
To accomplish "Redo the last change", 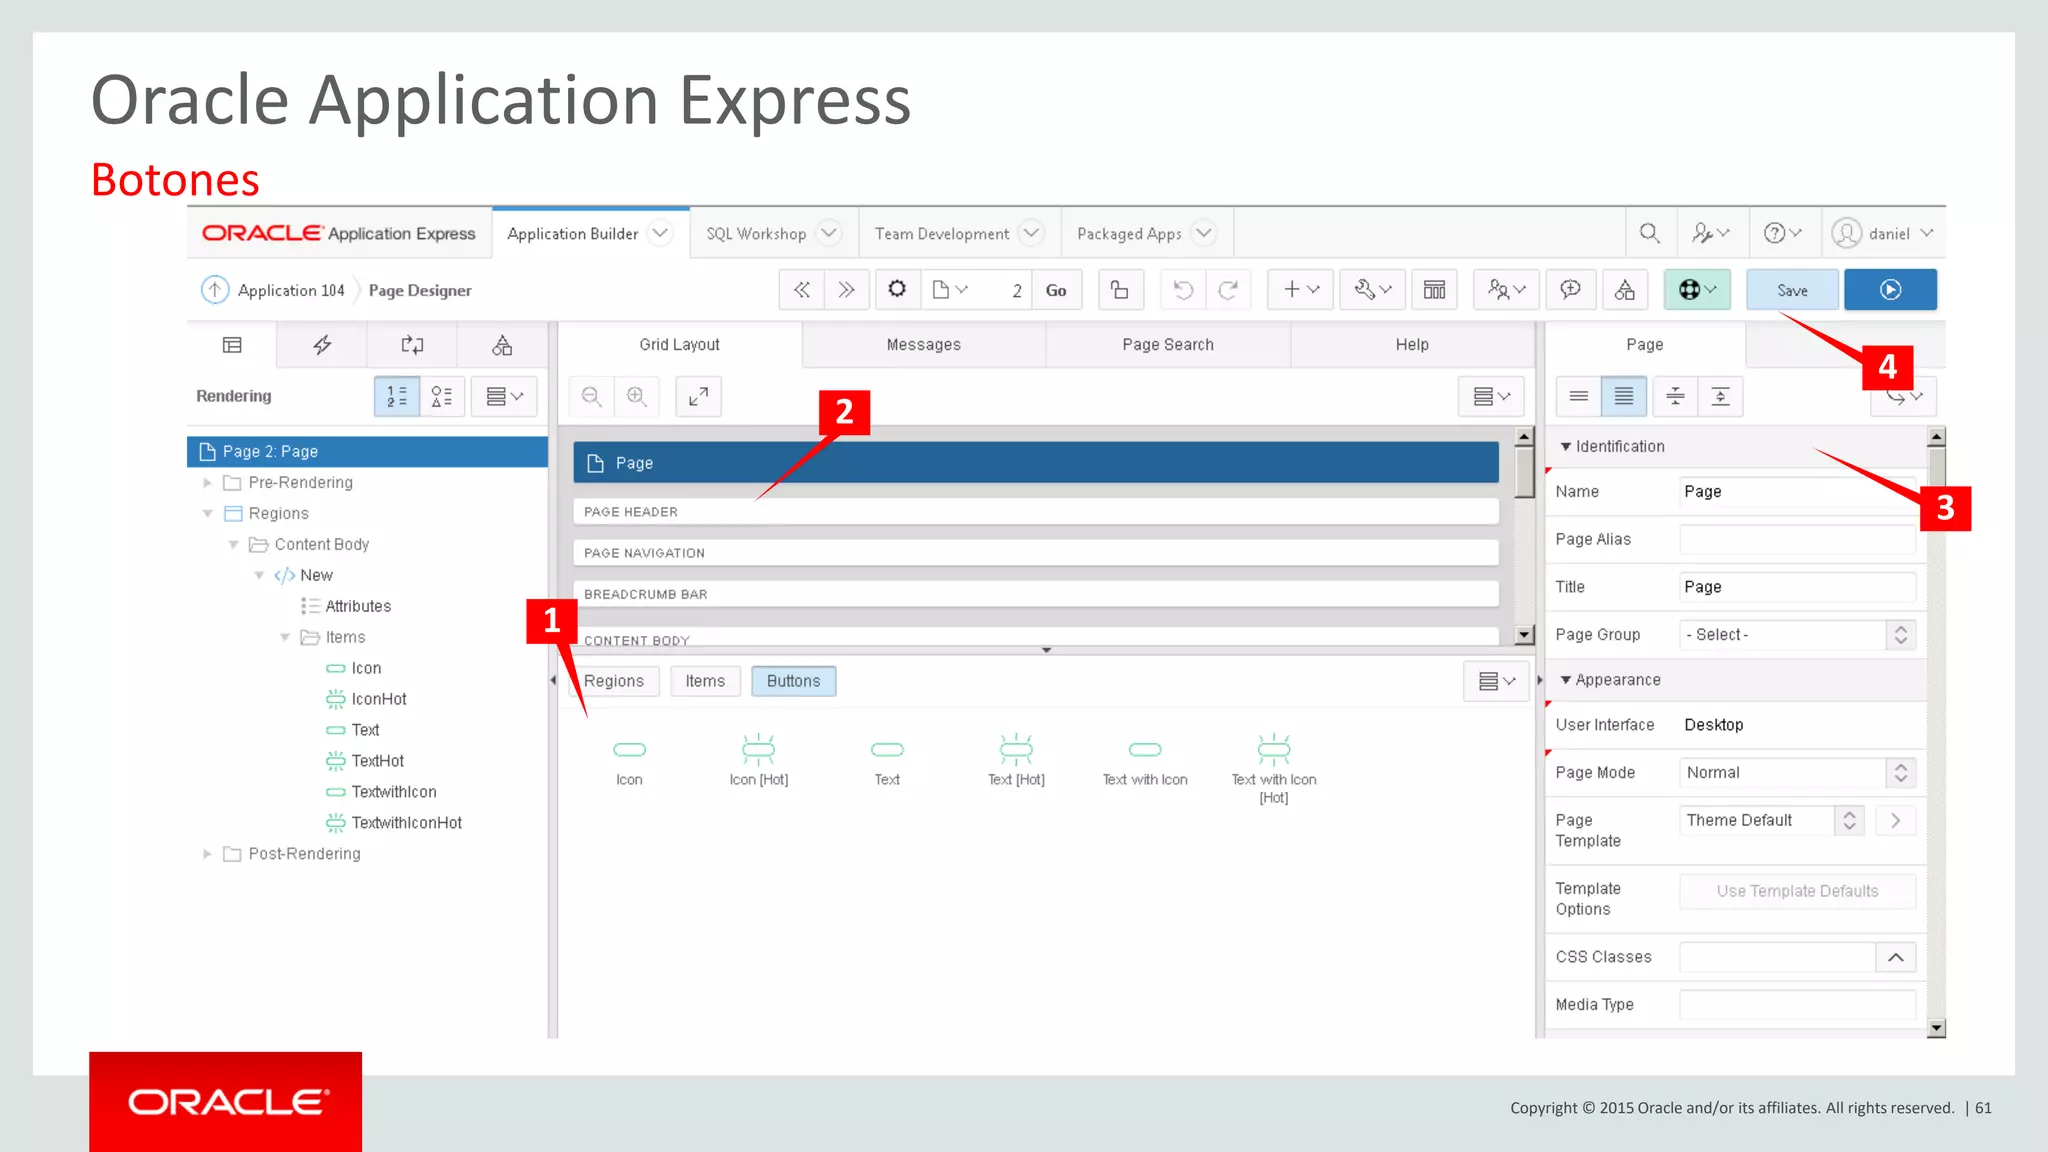I will coord(1228,290).
